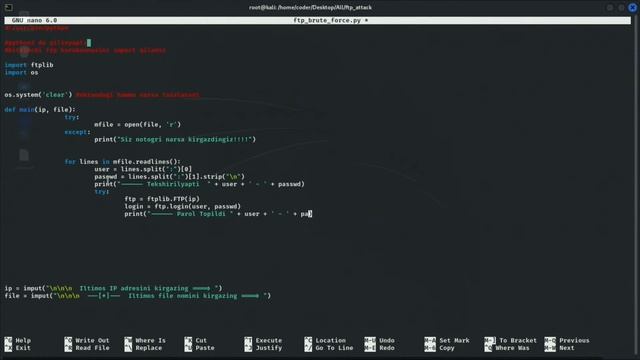The image size is (640, 360).
Task: Click the Where Was shortcut label
Action: point(512,348)
